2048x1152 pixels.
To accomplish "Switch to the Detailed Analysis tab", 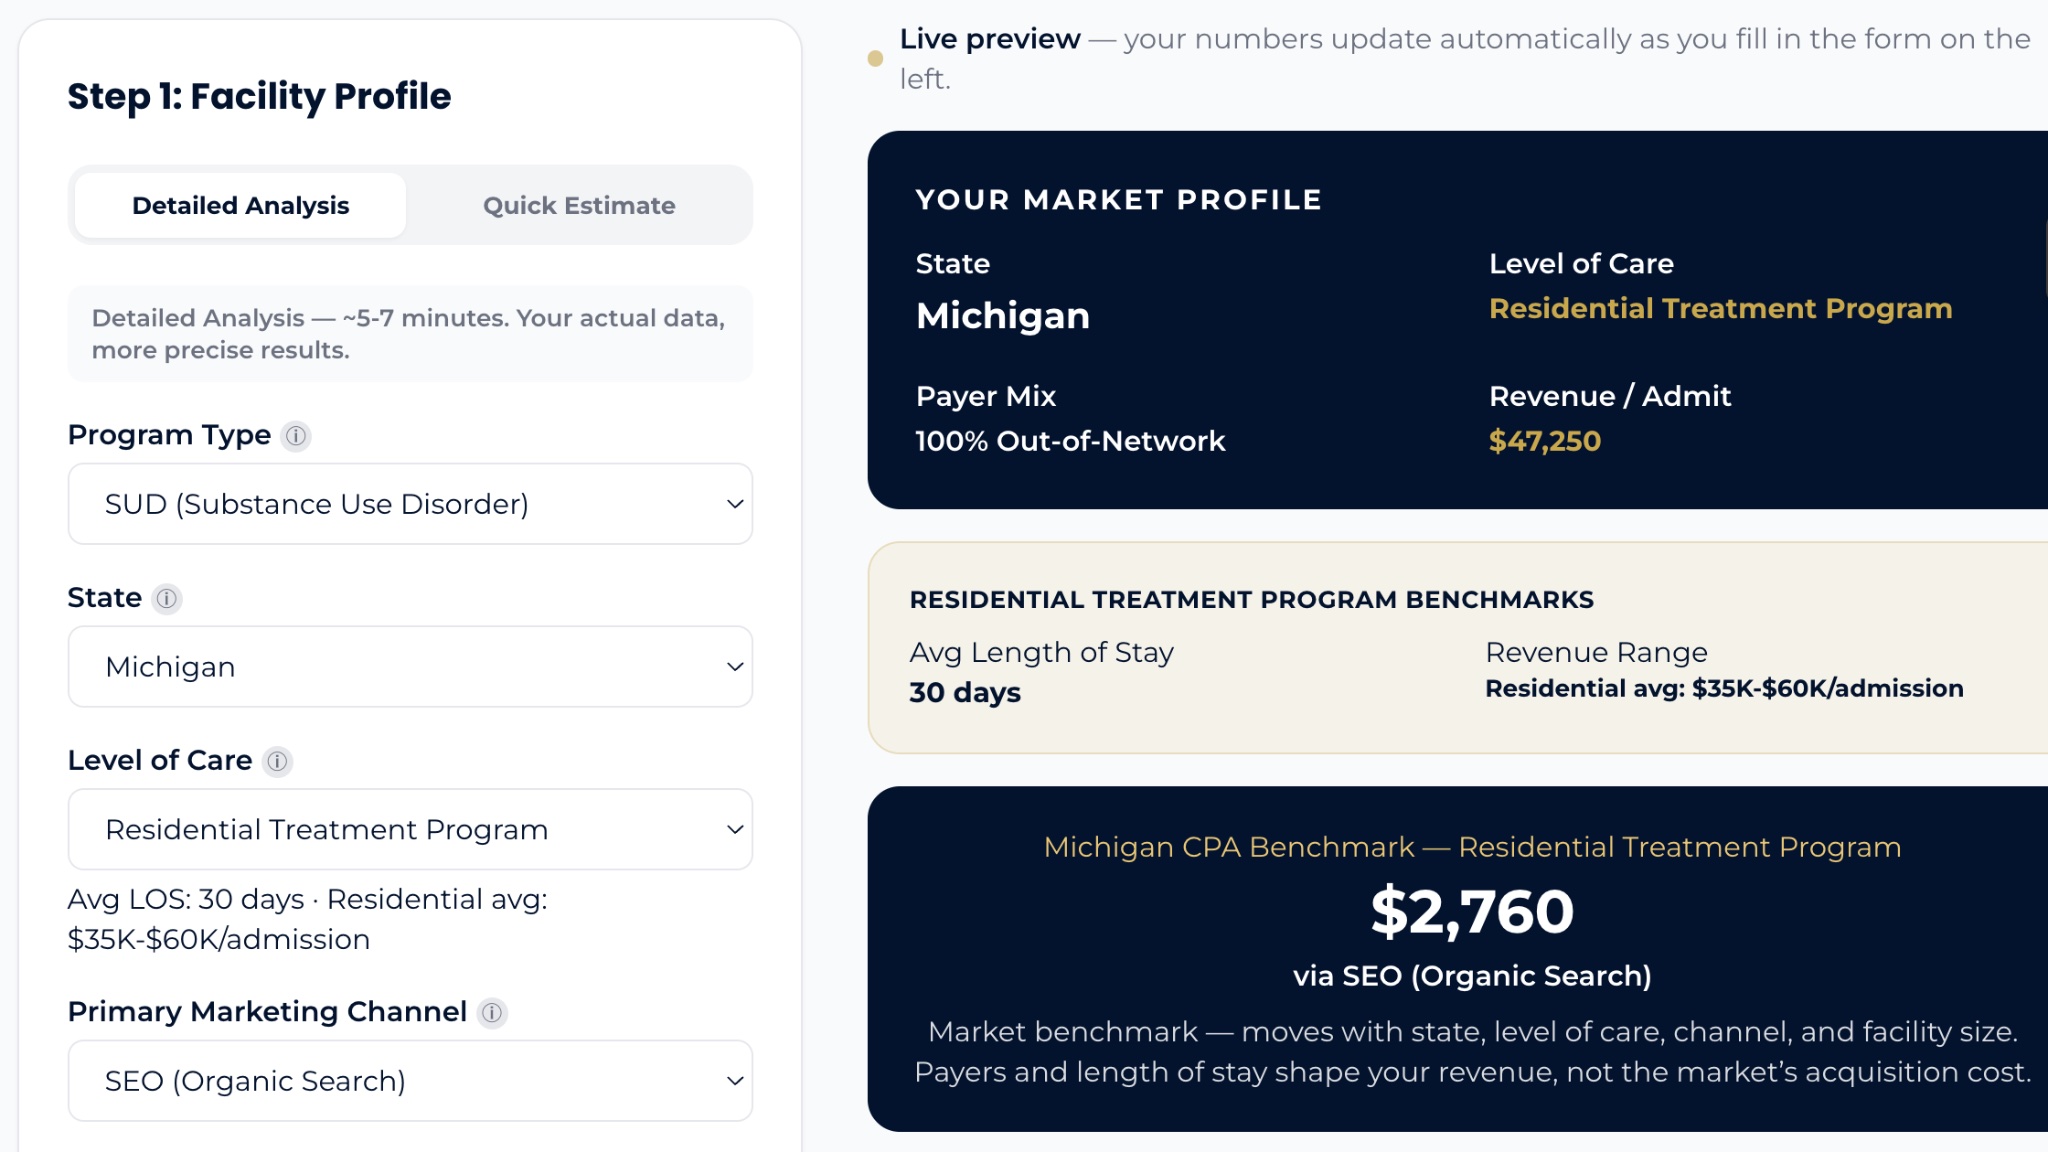I will [x=240, y=205].
